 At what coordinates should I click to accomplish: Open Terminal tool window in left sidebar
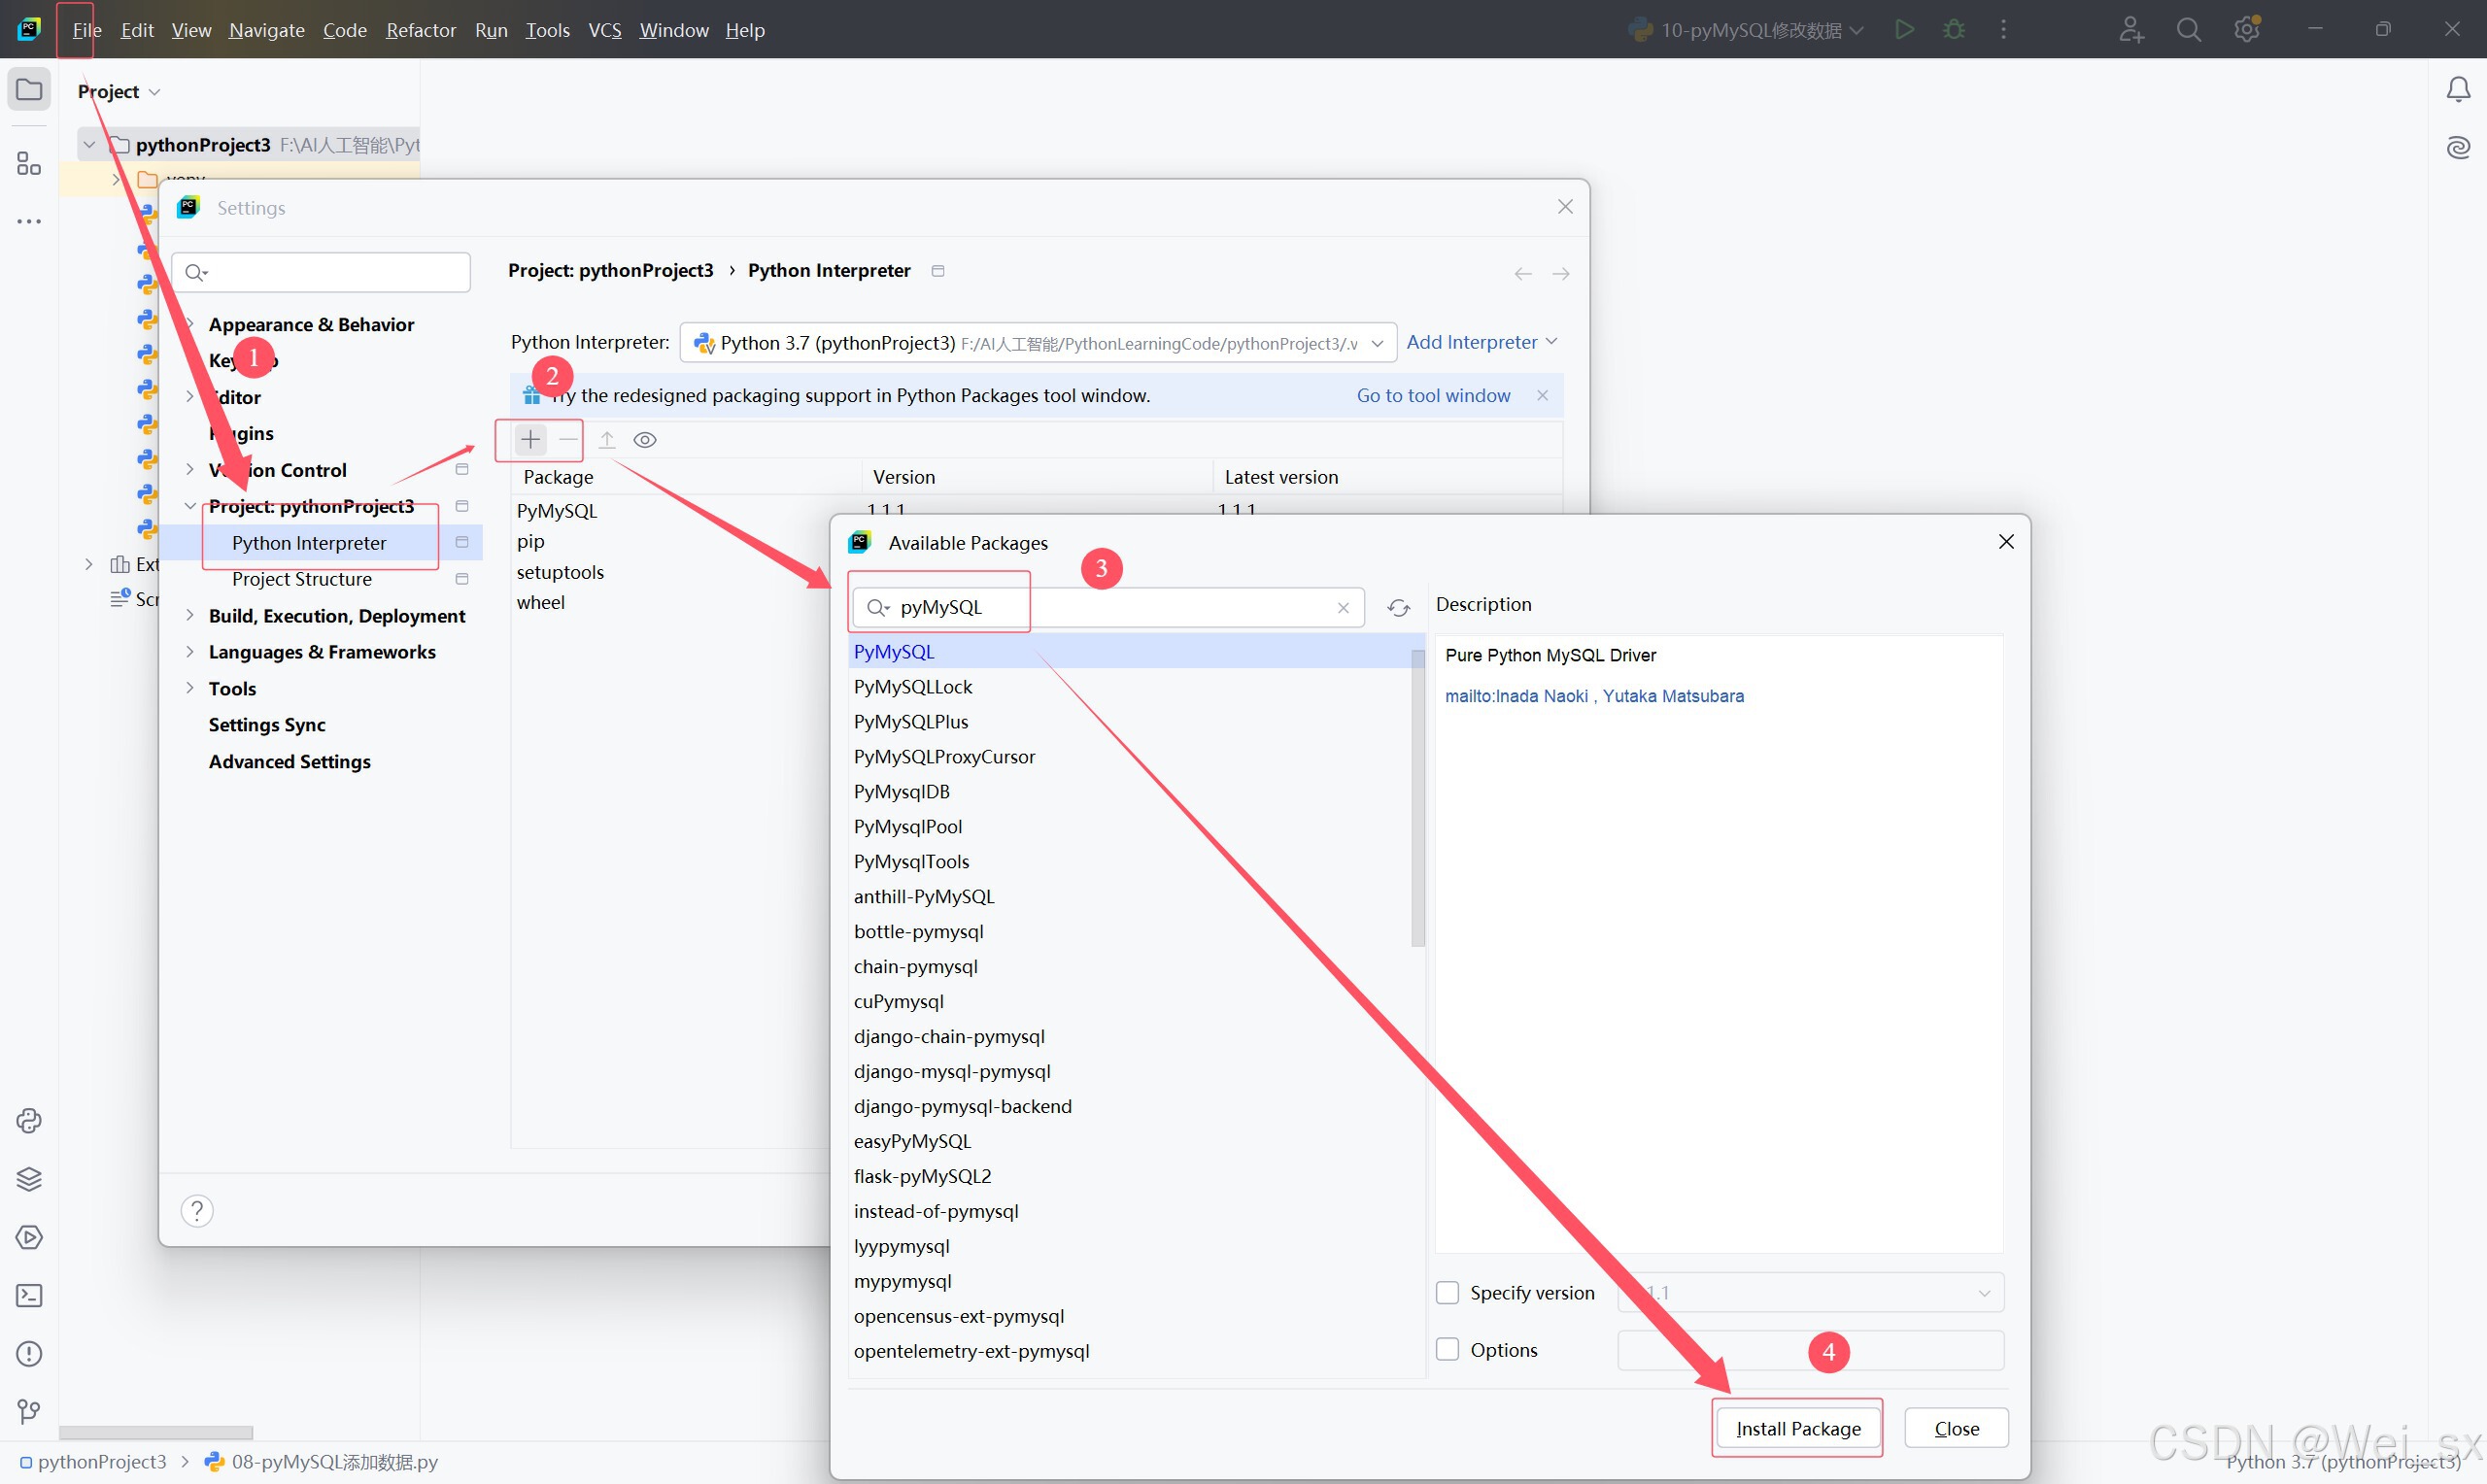pos(29,1296)
